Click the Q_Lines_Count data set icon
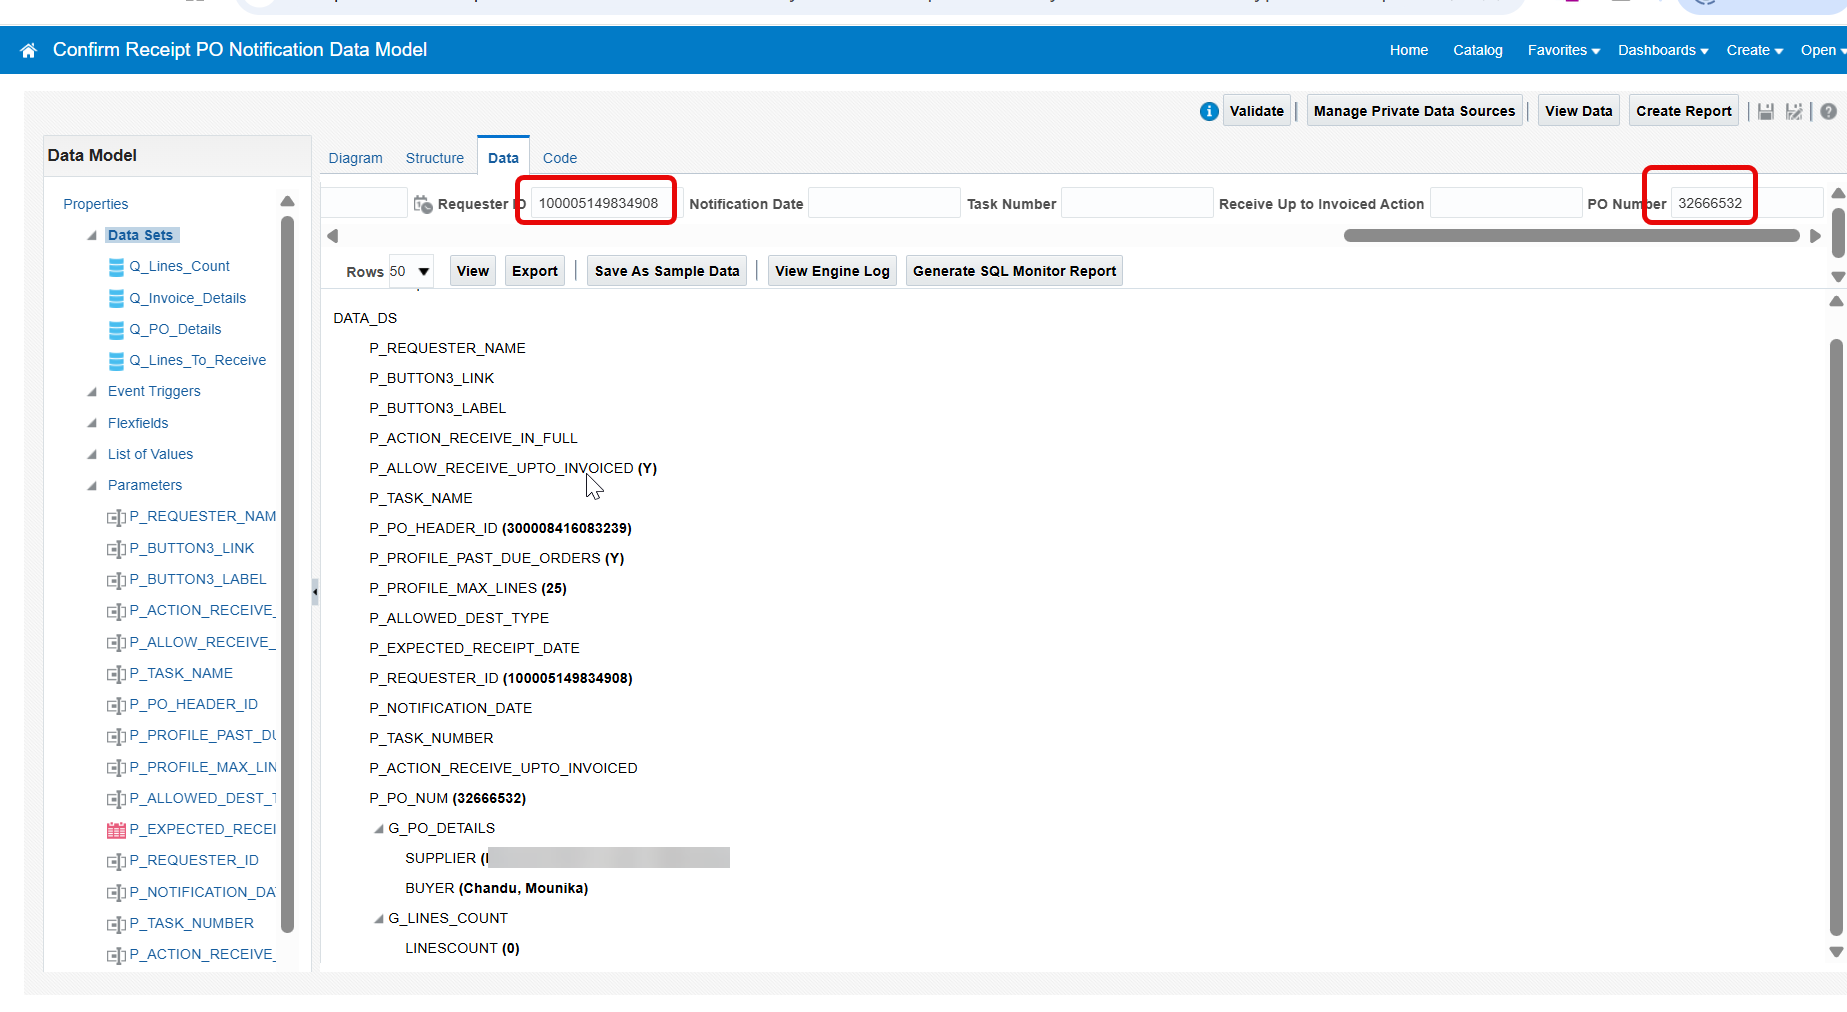 (117, 267)
